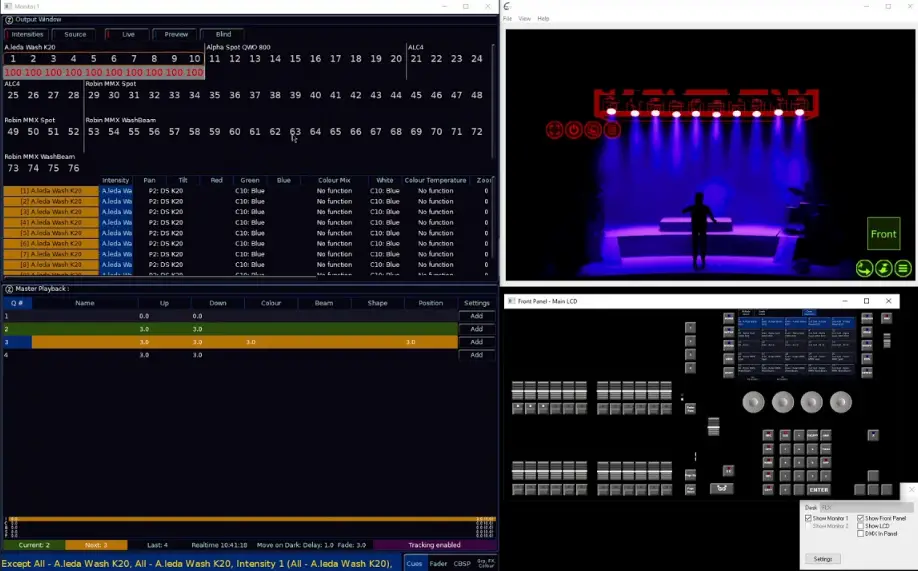918x571 pixels.
Task: Click the Desk FLX field in popup
Action: [866, 507]
